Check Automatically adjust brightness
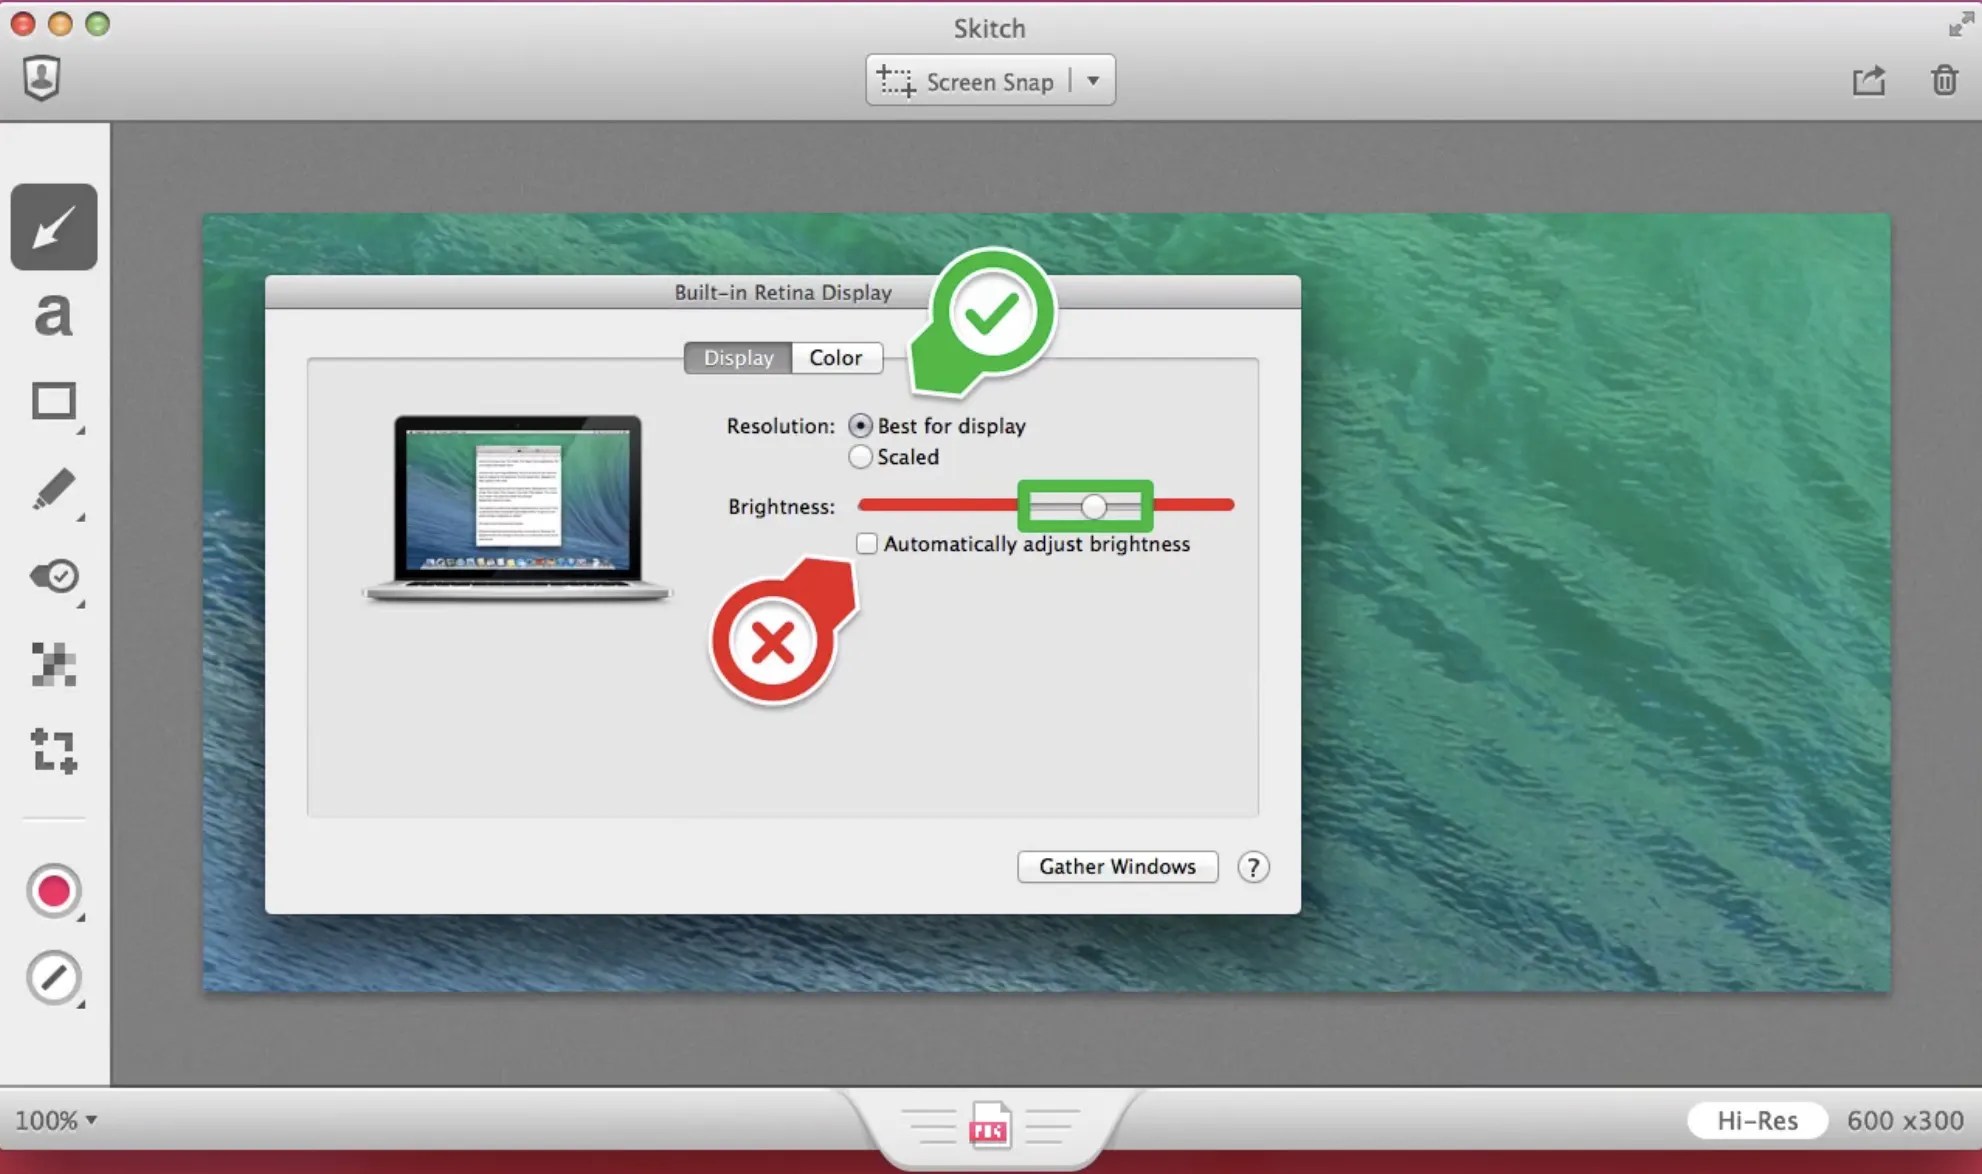 pyautogui.click(x=866, y=543)
